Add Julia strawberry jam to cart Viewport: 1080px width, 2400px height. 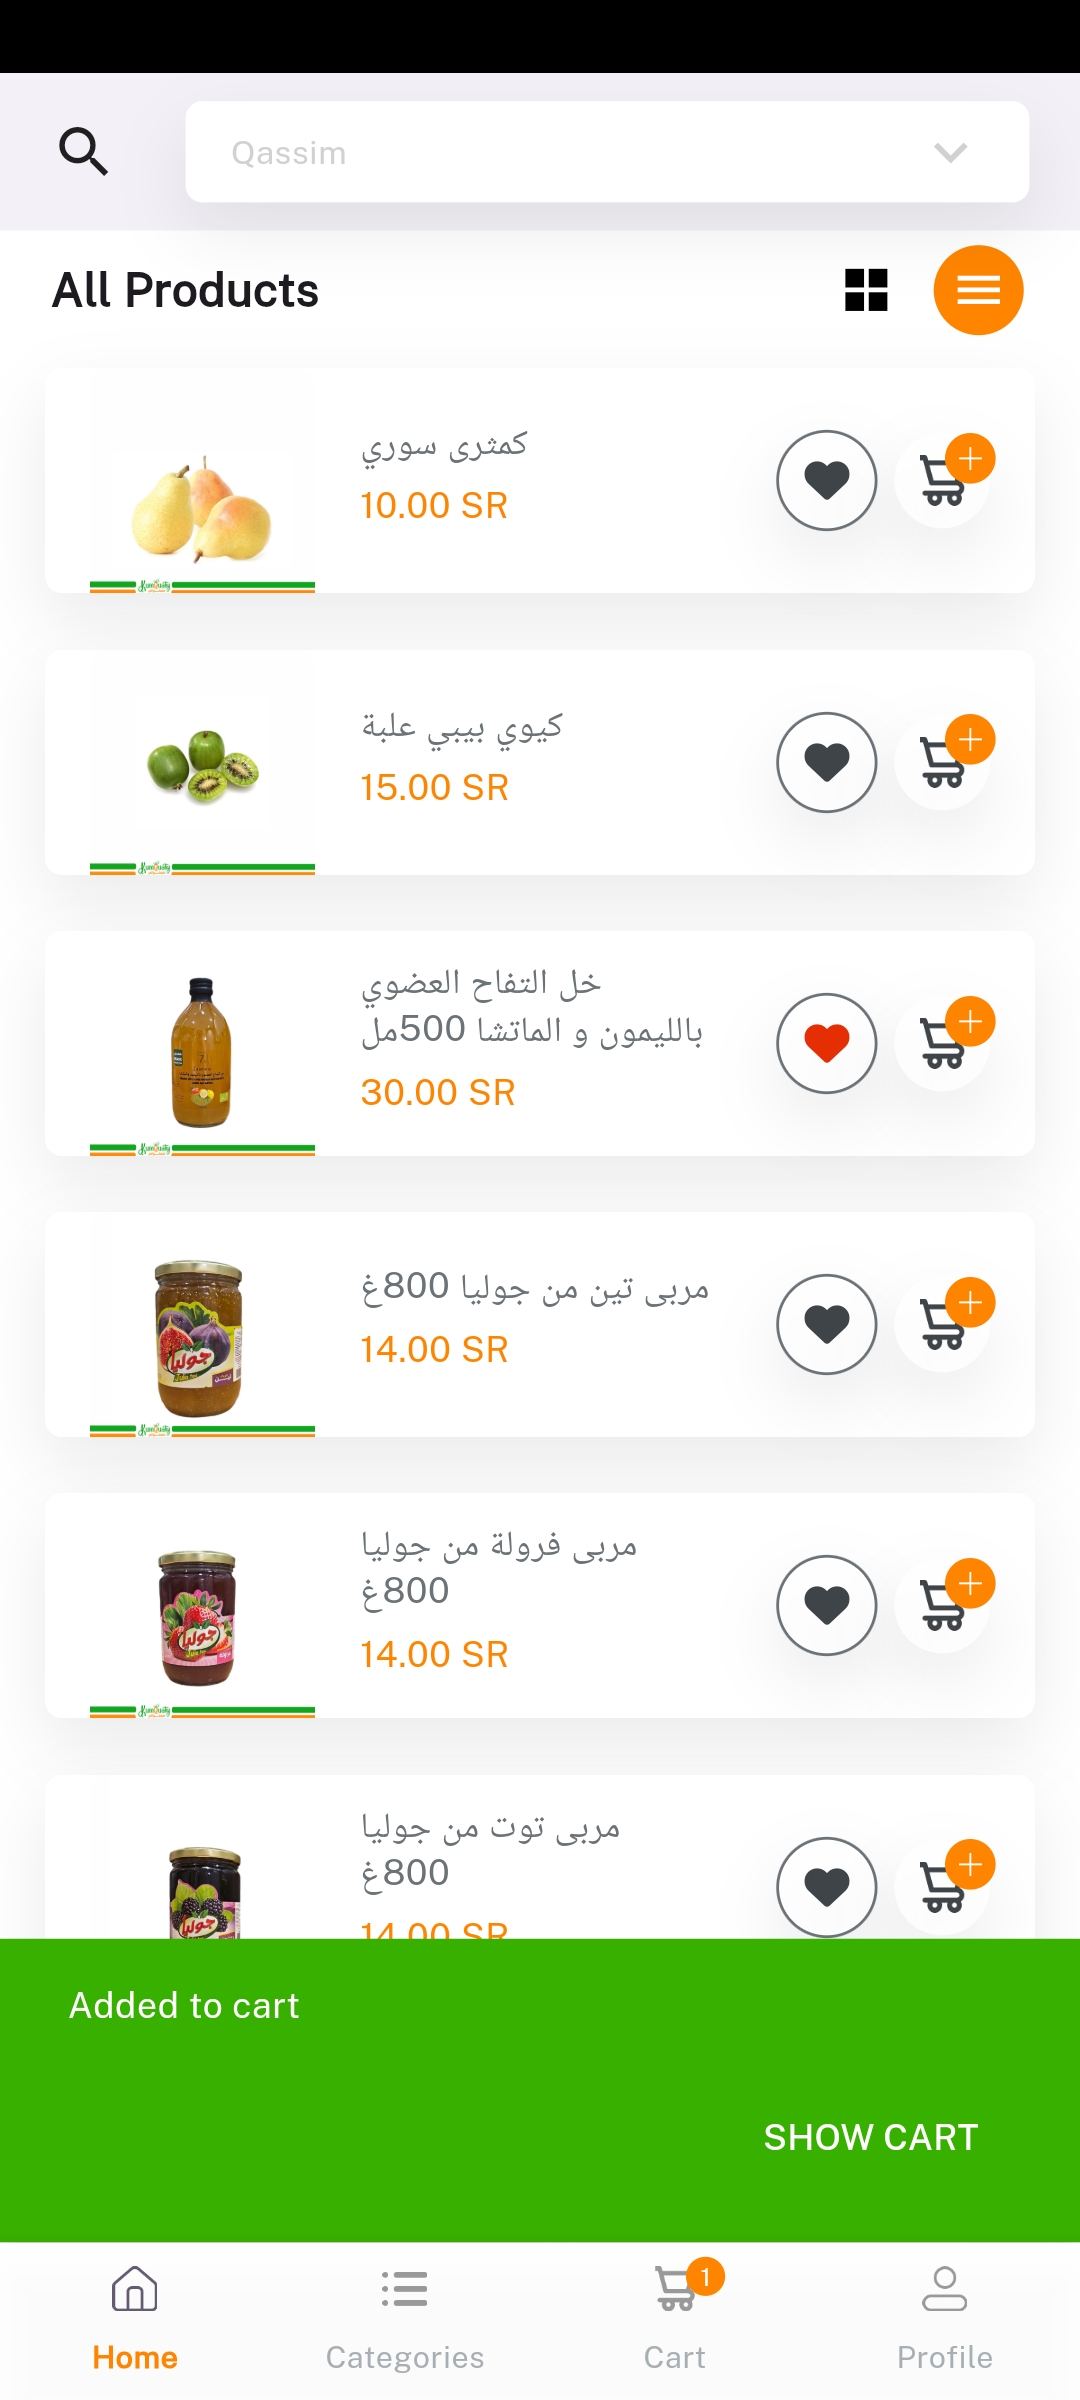[x=944, y=1605]
